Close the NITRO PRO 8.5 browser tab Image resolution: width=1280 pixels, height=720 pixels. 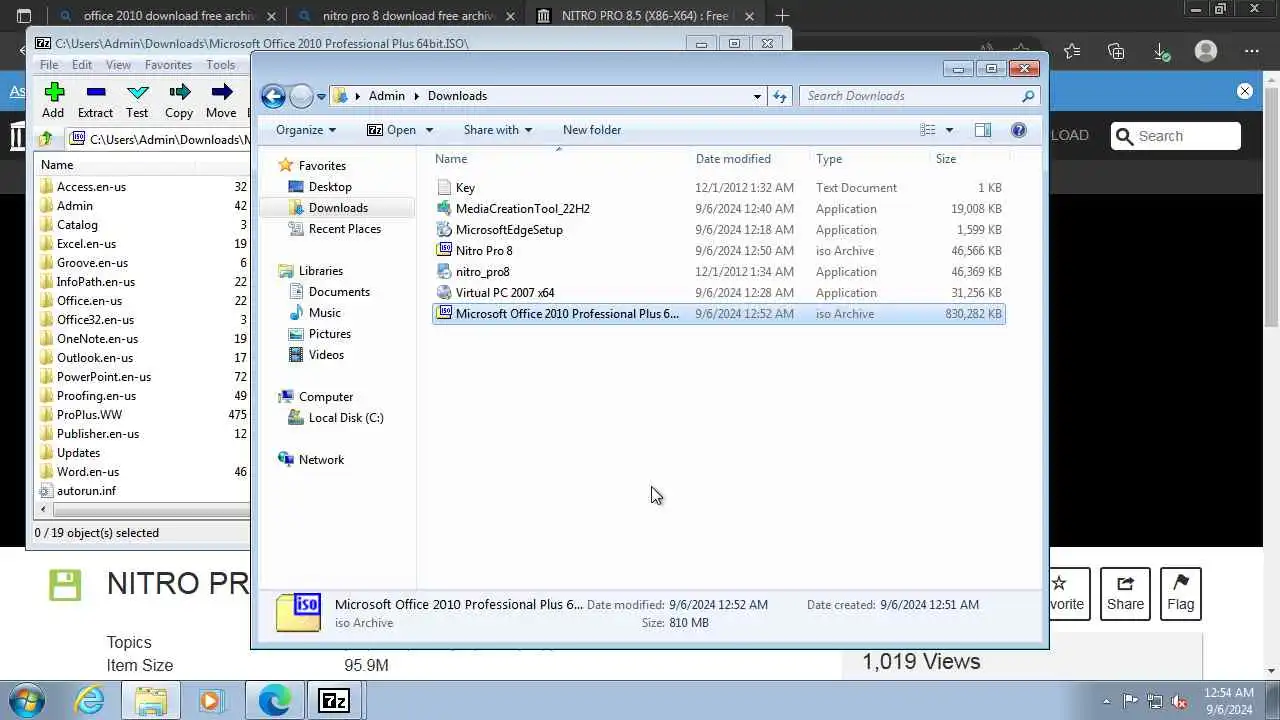[749, 16]
